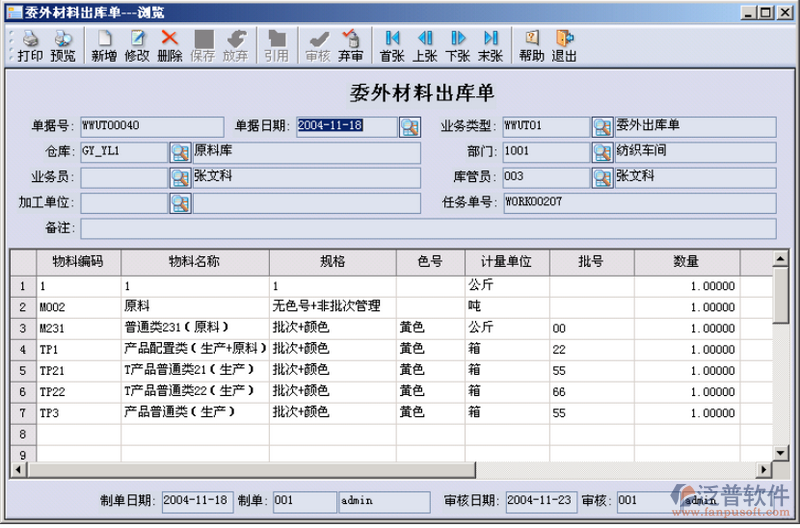The height and width of the screenshot is (528, 800).
Task: Click the 修改 edit toolbar icon
Action: pyautogui.click(x=137, y=46)
